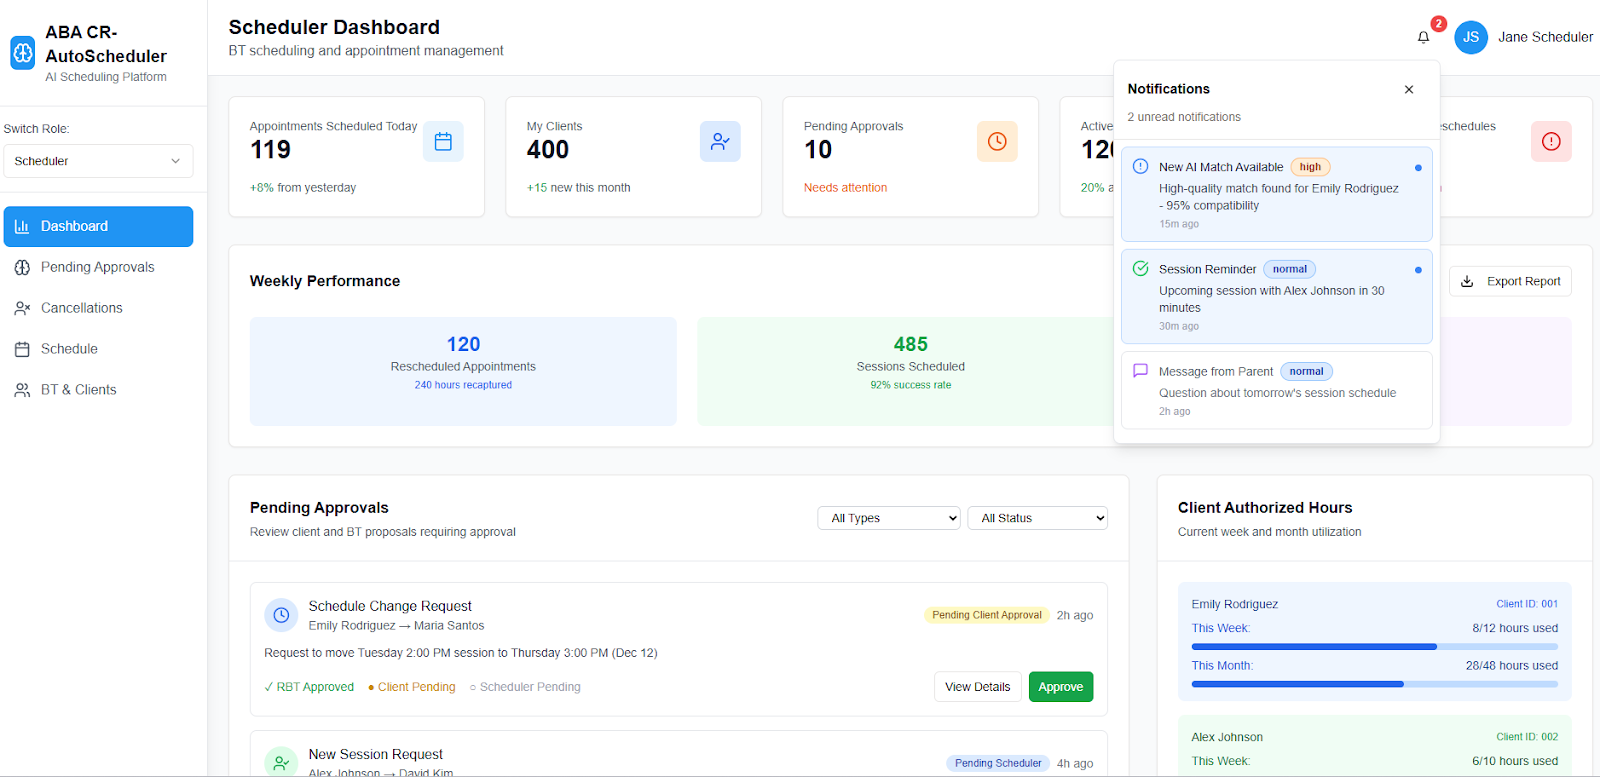The image size is (1600, 777).
Task: Click the +8% from yesterday text
Action: 303,188
